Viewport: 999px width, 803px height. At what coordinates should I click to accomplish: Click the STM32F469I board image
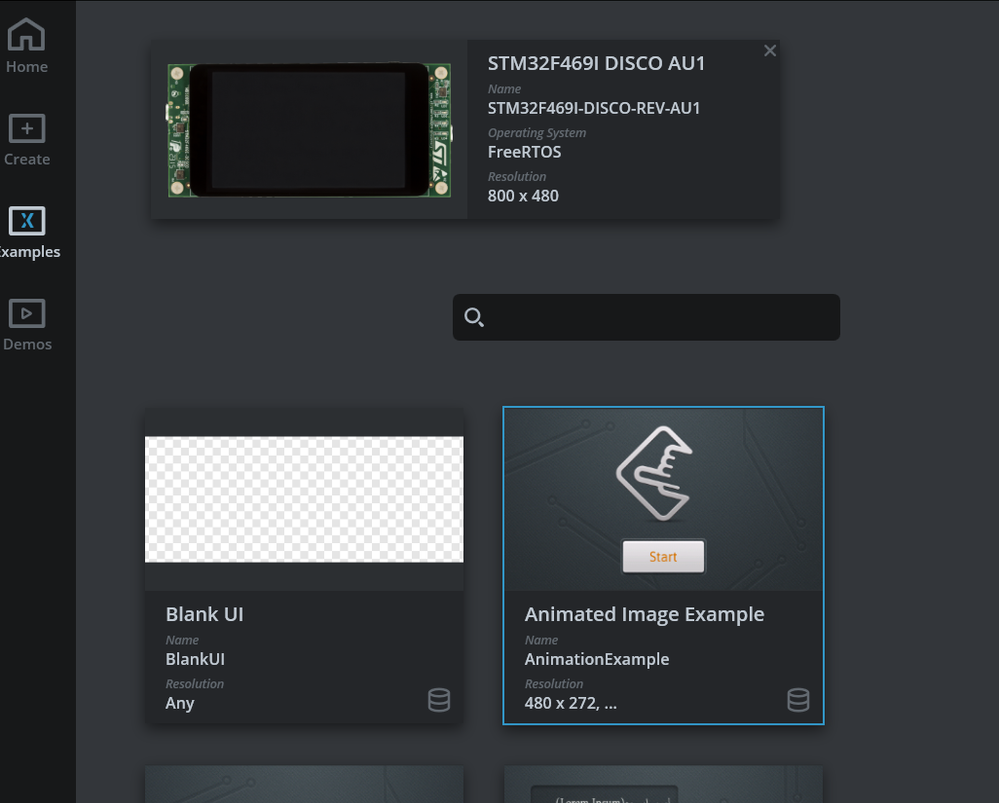click(x=309, y=130)
